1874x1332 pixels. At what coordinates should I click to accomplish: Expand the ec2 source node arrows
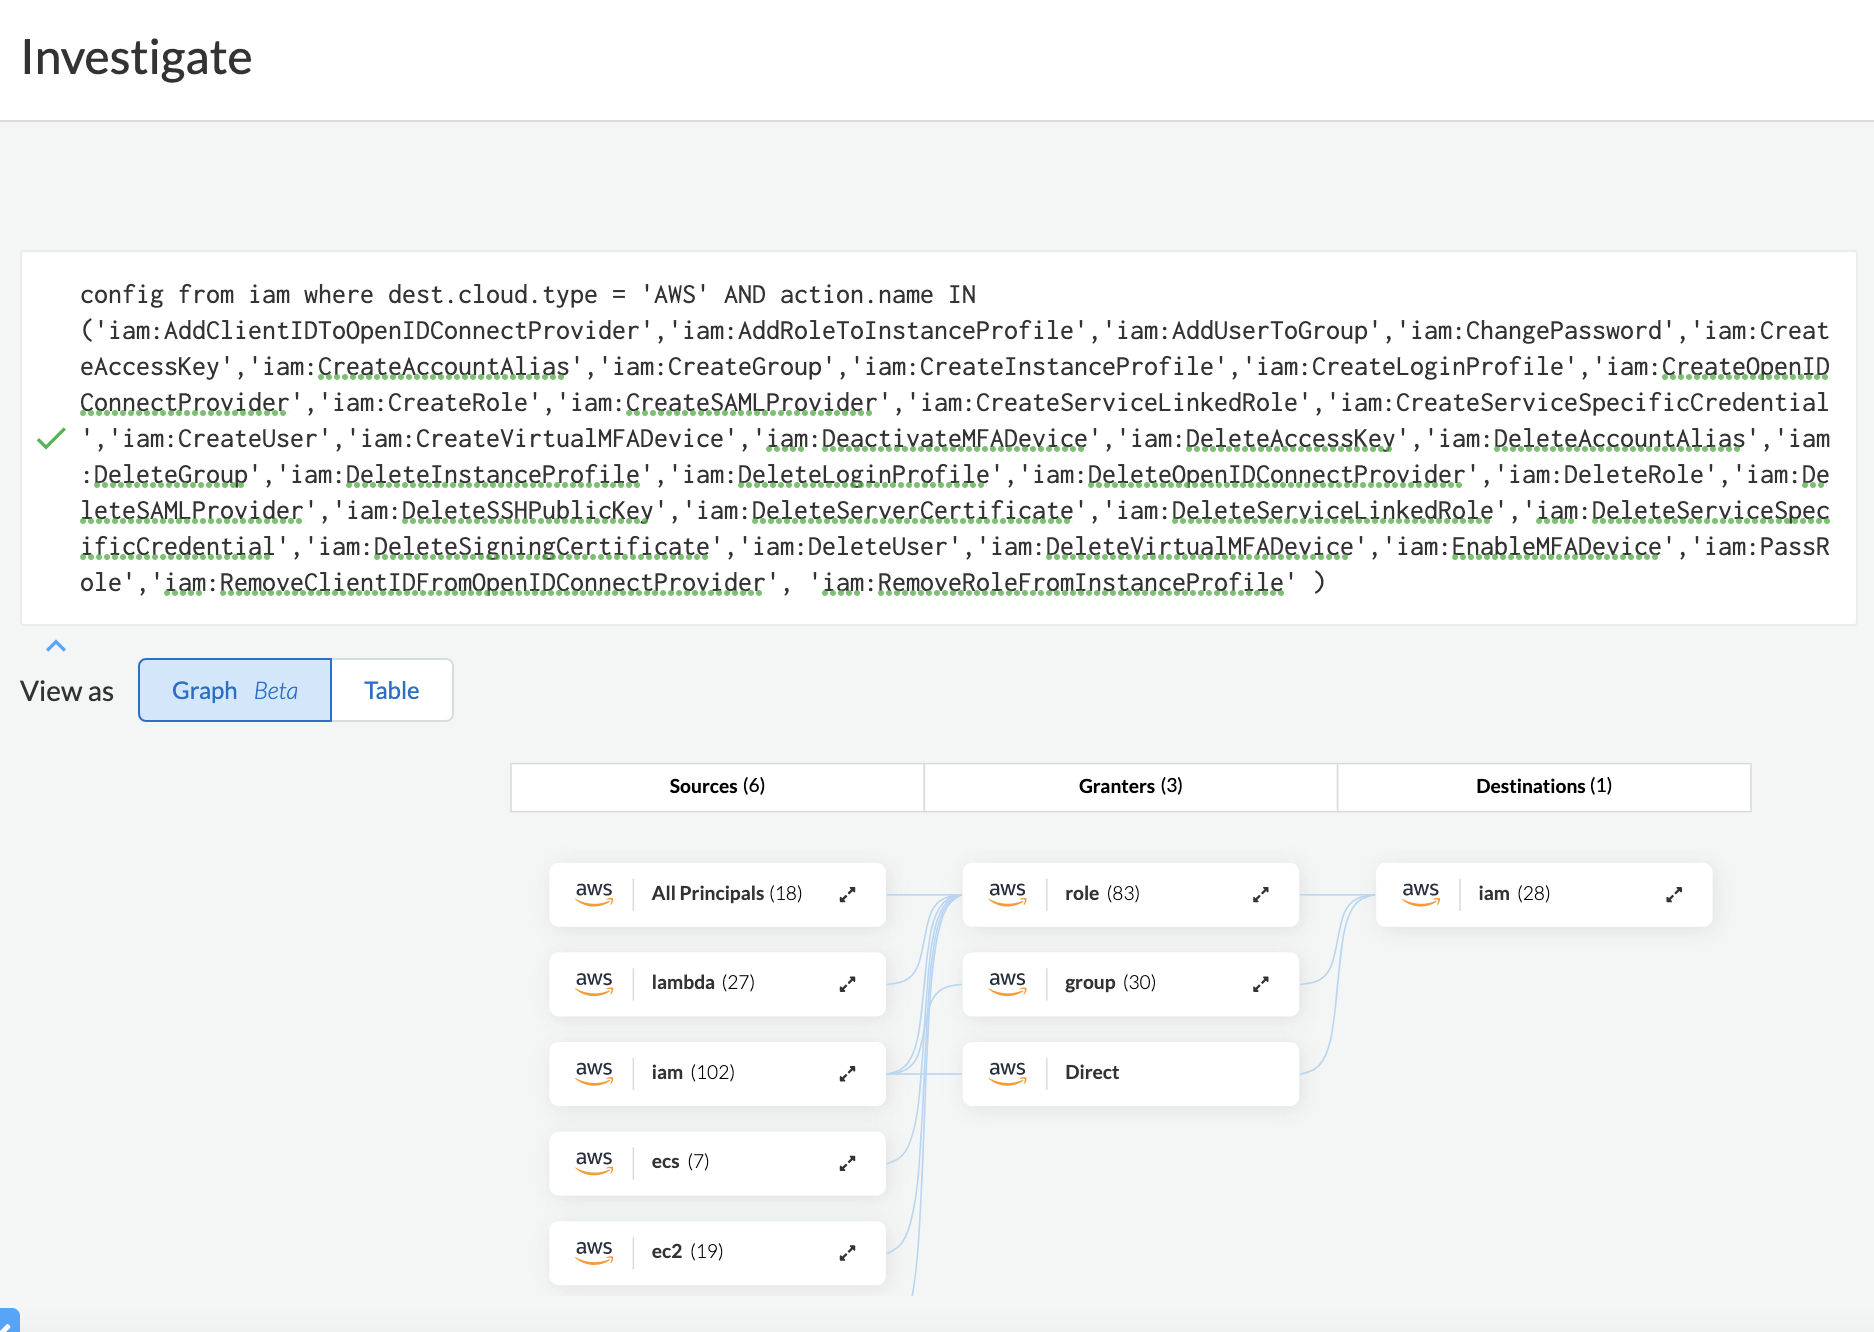click(x=847, y=1253)
